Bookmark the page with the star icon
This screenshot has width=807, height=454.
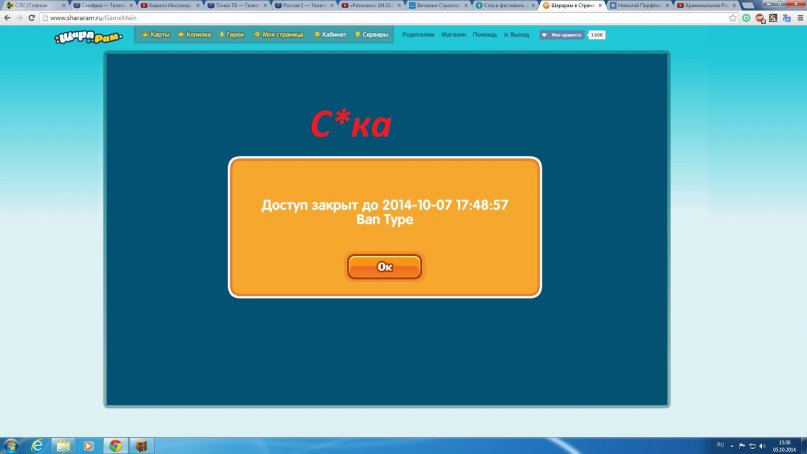[x=733, y=18]
